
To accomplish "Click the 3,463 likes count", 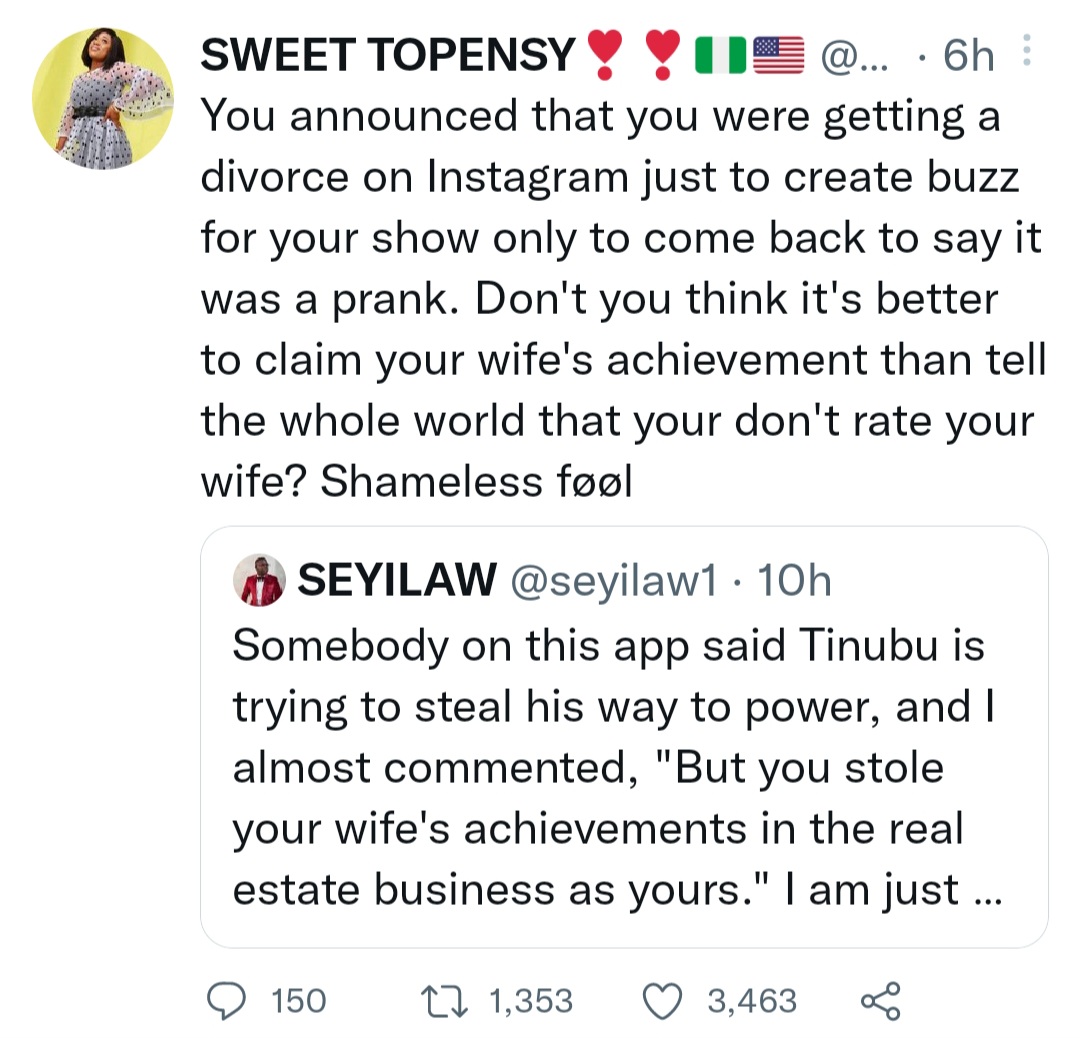I will [752, 1000].
